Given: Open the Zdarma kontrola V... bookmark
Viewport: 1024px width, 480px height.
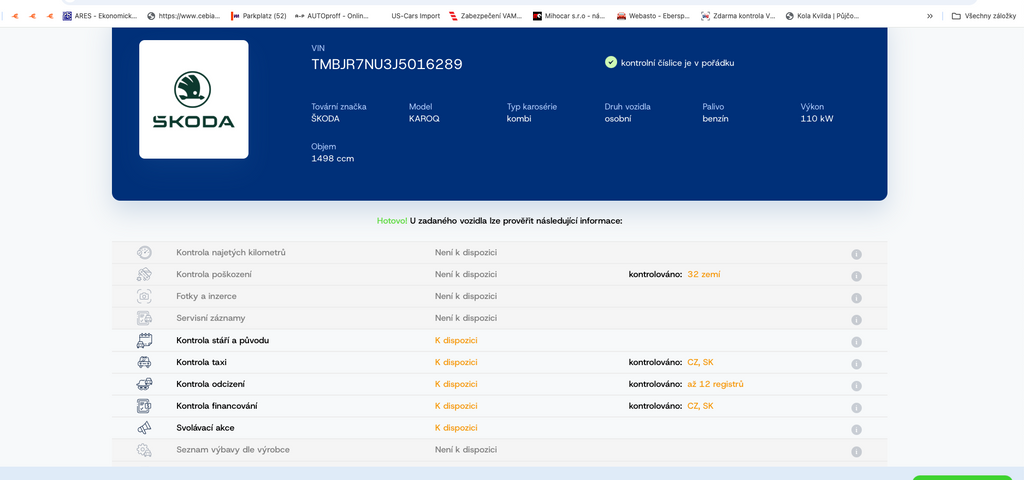Looking at the screenshot, I should coord(738,16).
